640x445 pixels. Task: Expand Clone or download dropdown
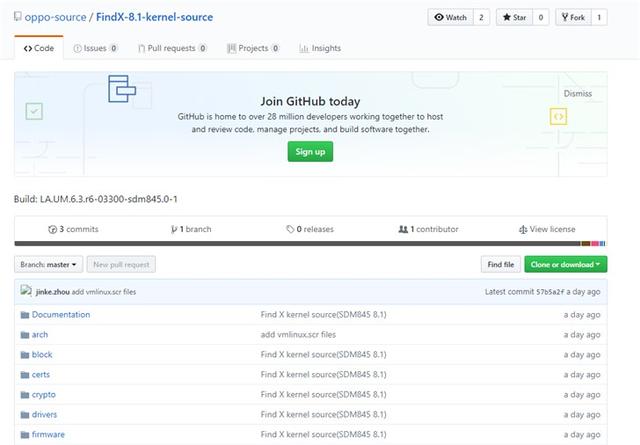click(x=566, y=264)
